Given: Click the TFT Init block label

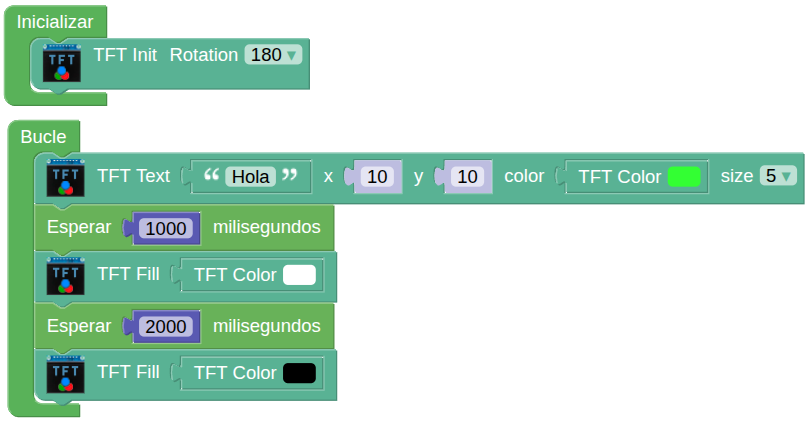Looking at the screenshot, I should pos(125,55).
